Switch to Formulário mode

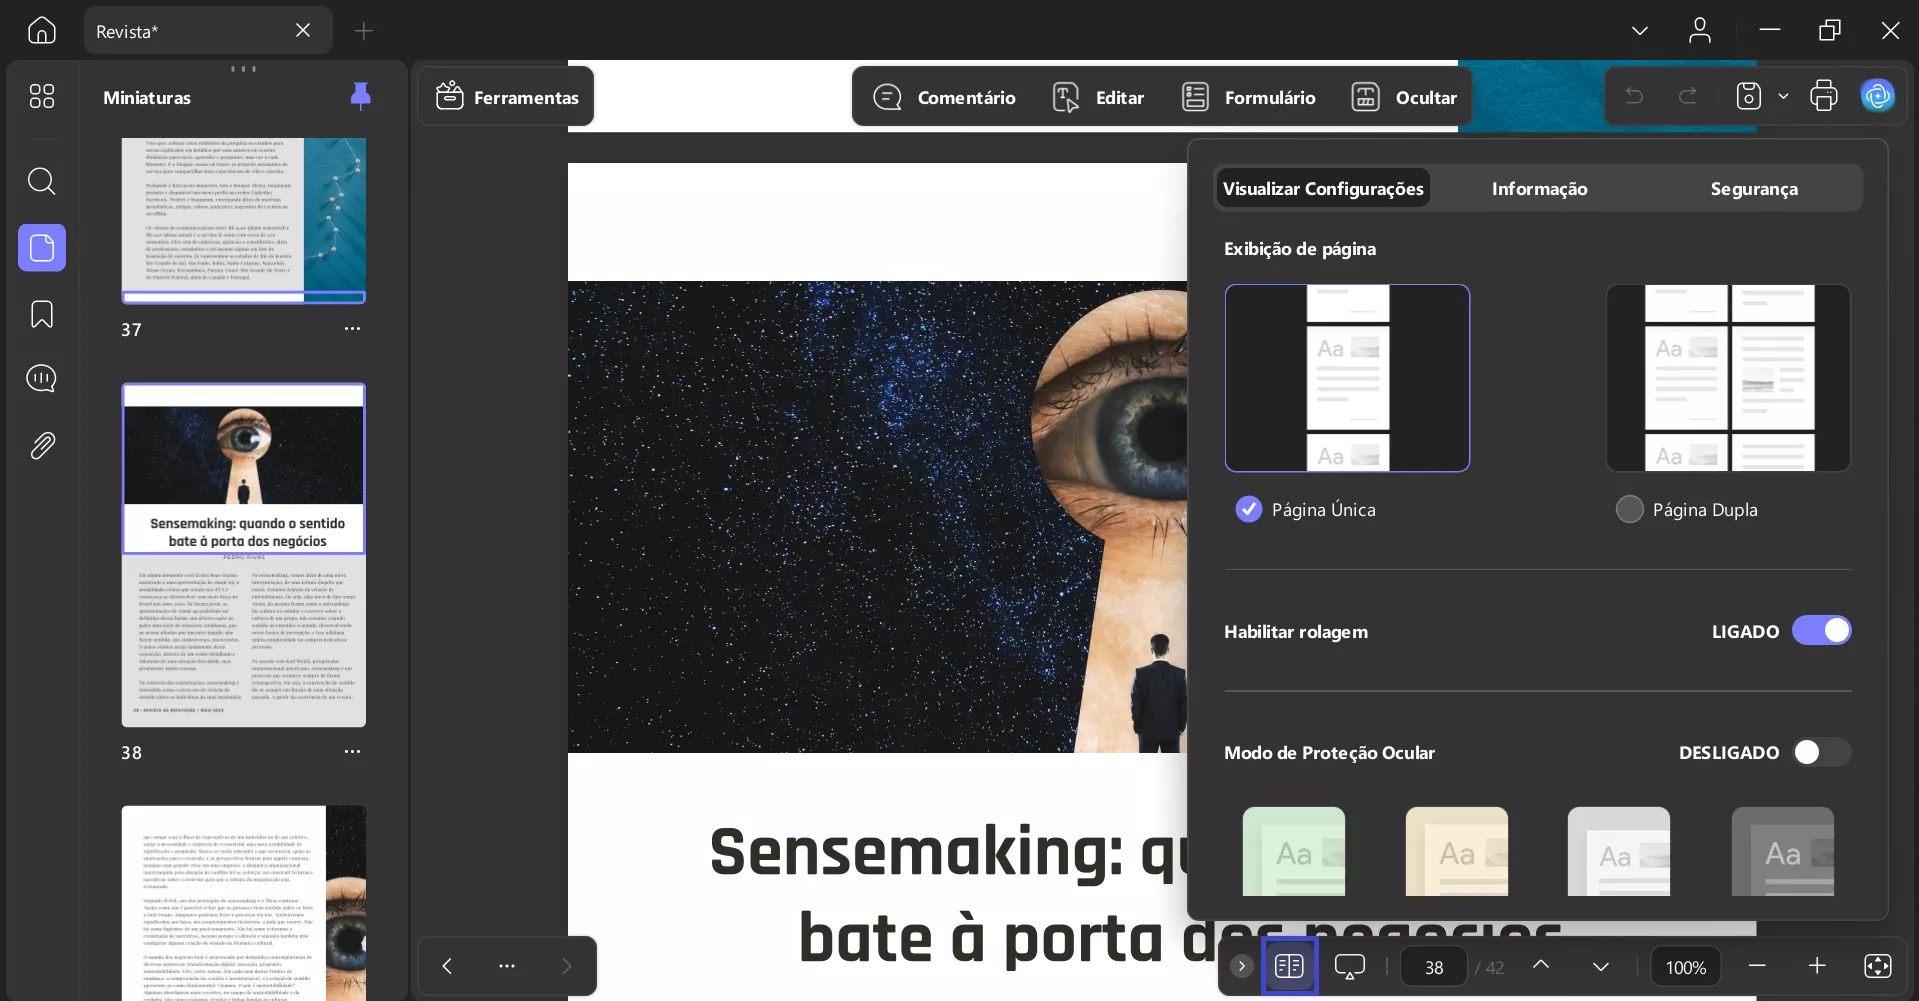click(x=1248, y=97)
